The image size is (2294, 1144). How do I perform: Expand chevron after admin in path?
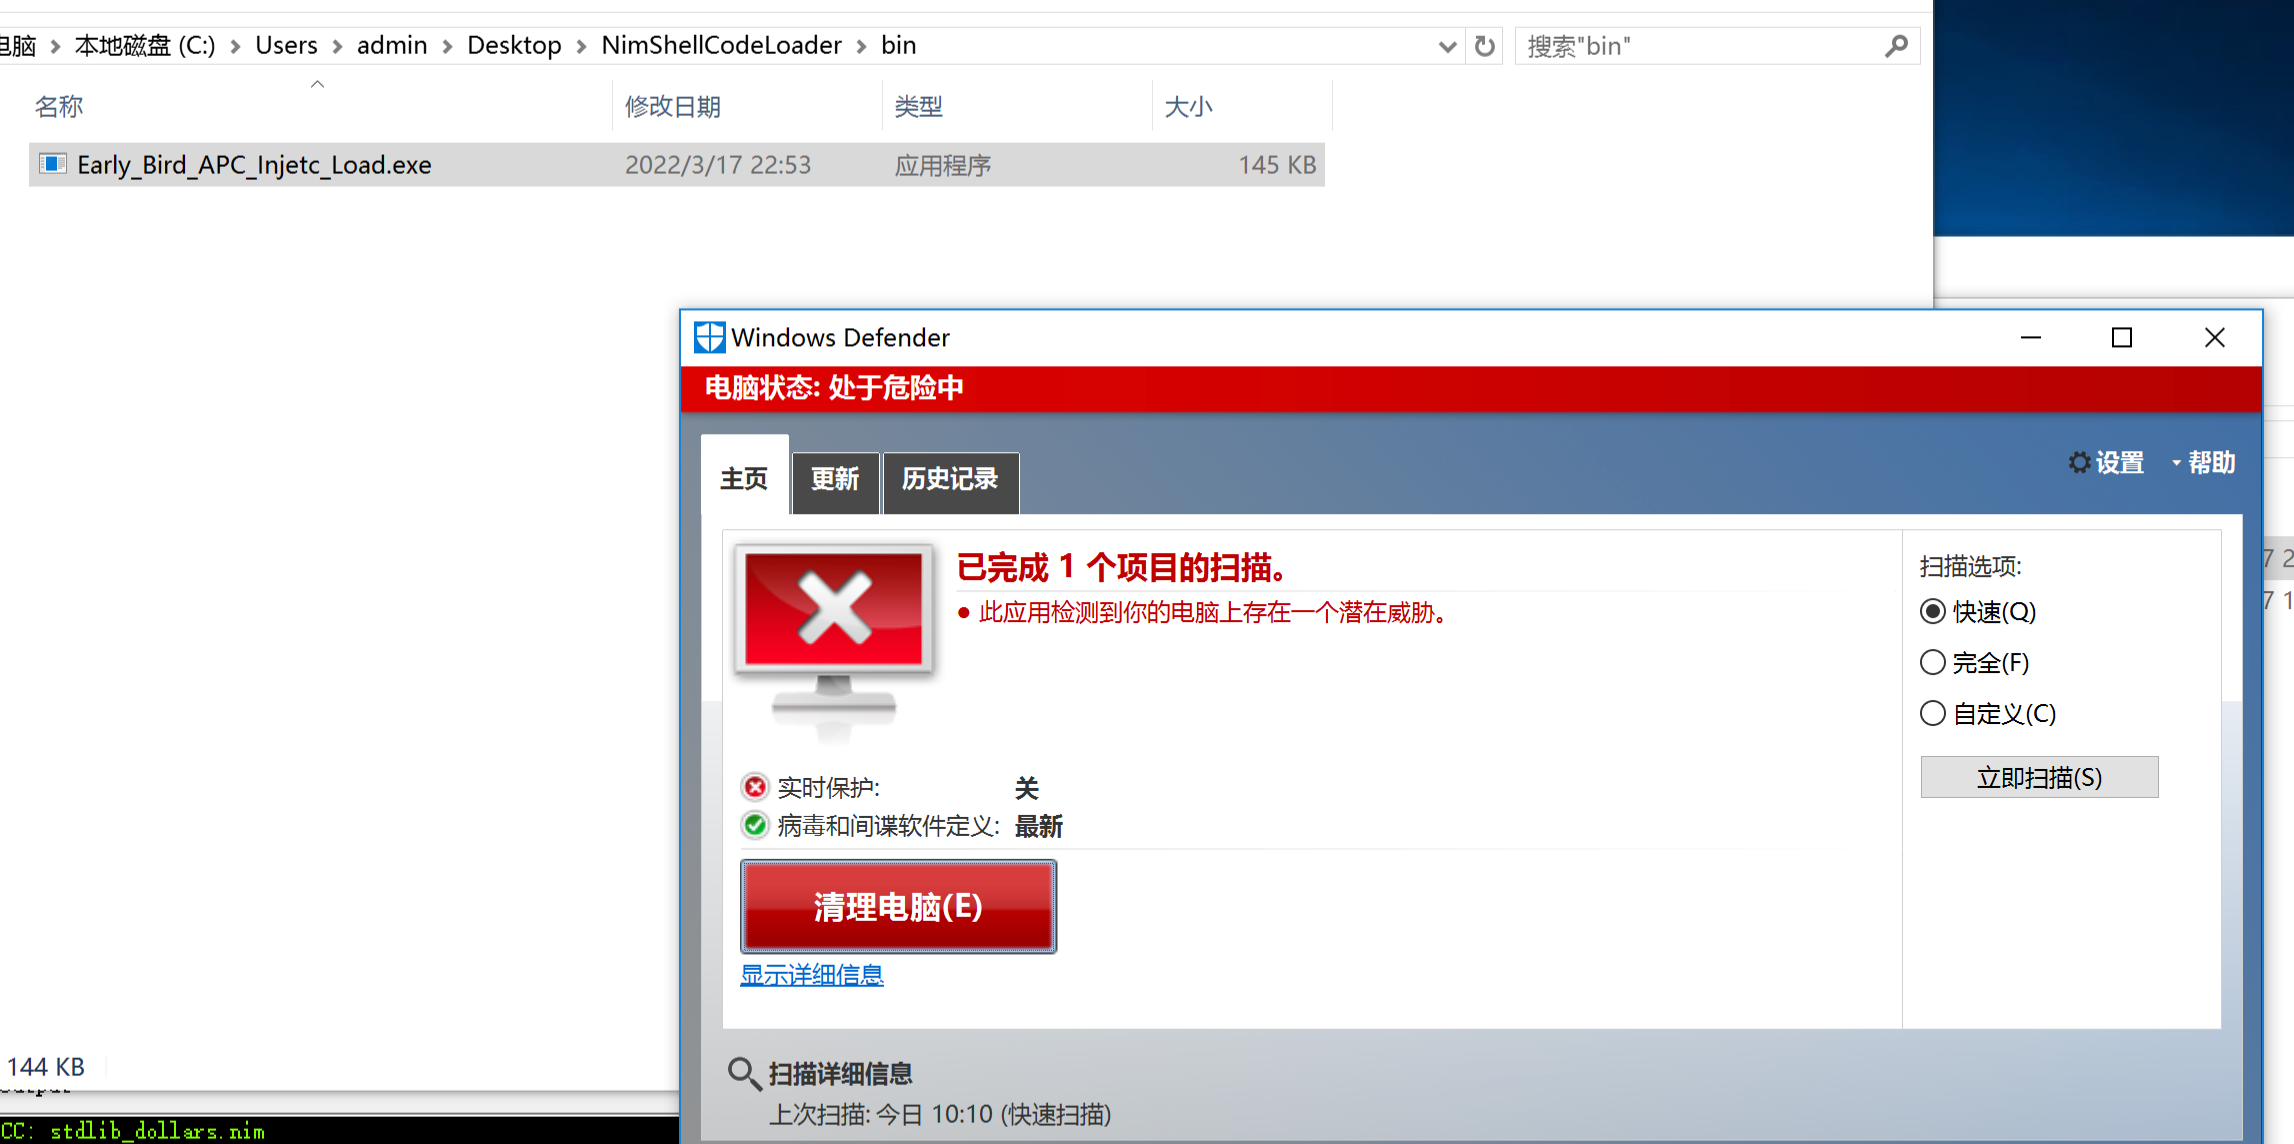pyautogui.click(x=447, y=46)
